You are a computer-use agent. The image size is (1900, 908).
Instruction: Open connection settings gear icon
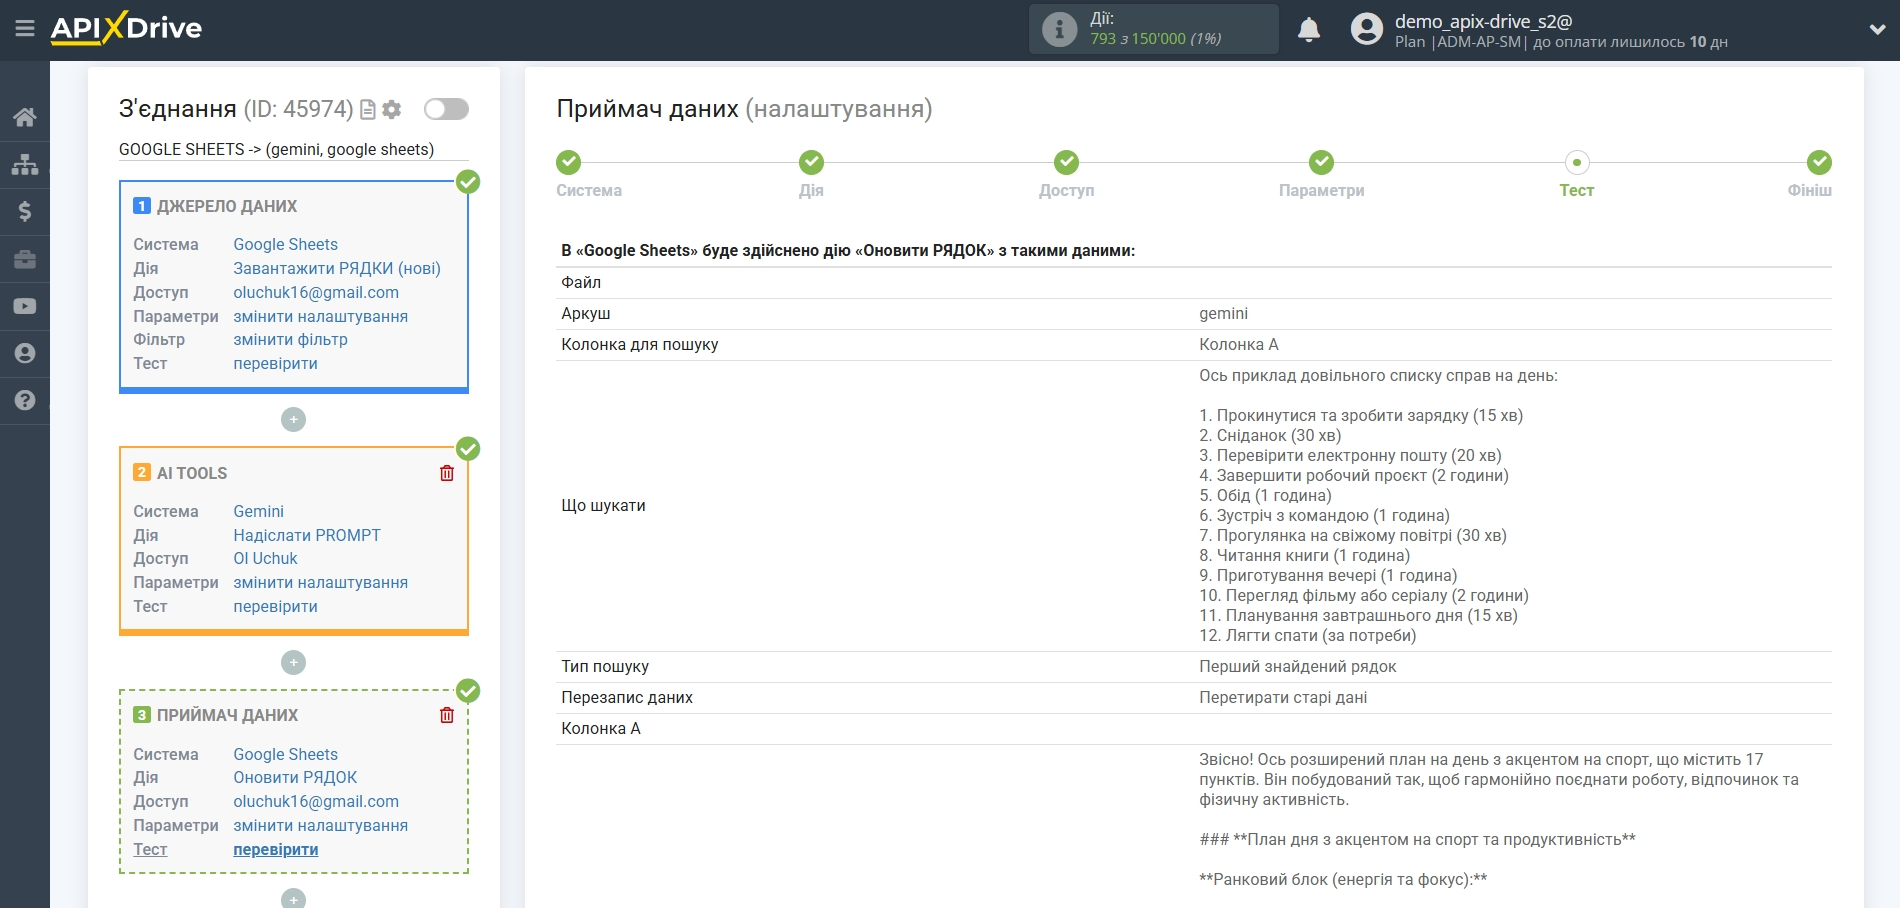click(x=392, y=109)
